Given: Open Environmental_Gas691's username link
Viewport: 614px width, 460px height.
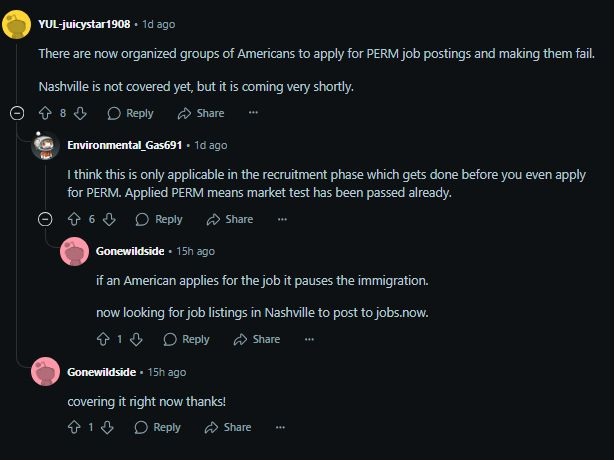Looking at the screenshot, I should coord(124,145).
